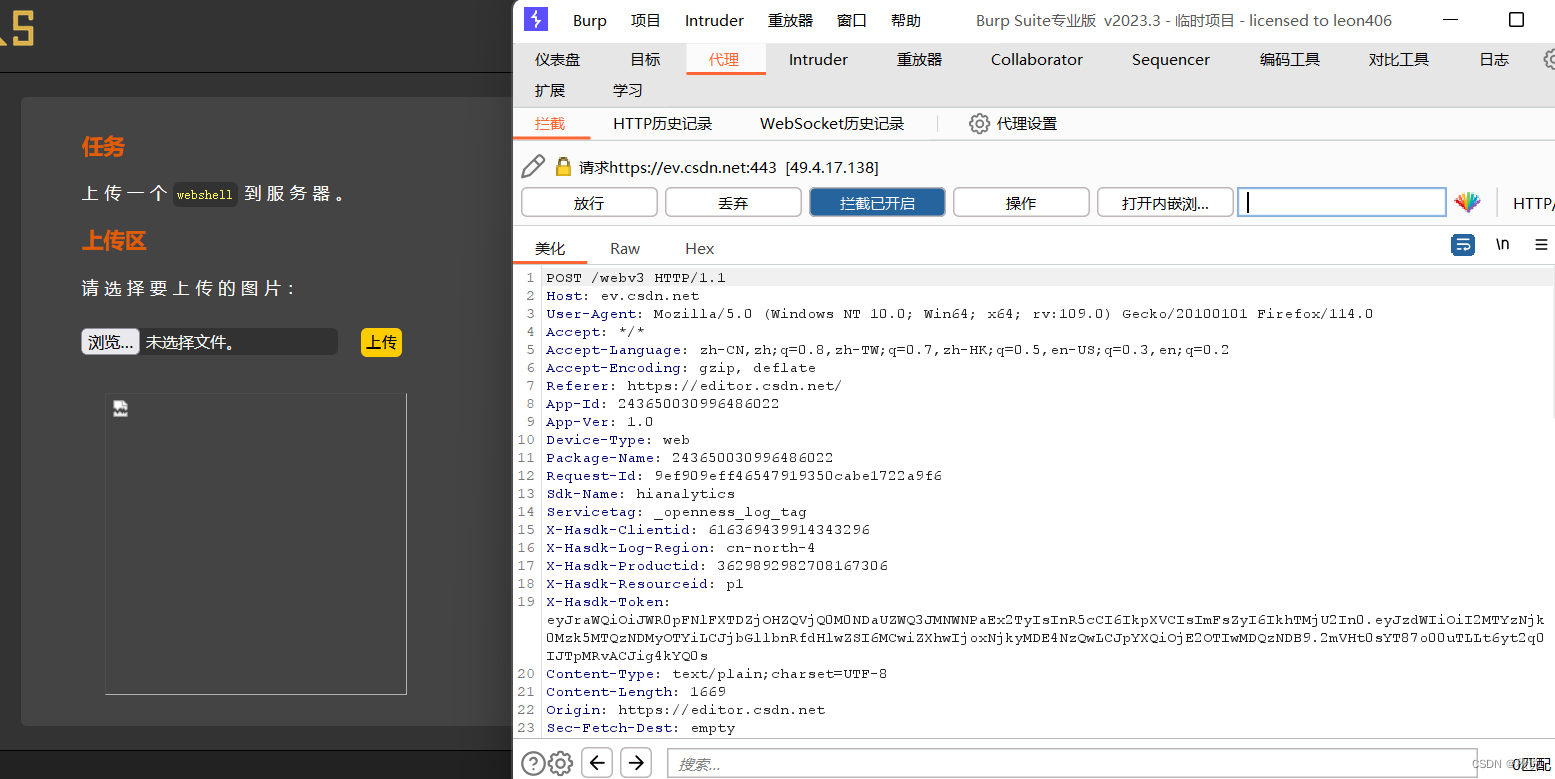Image resolution: width=1555 pixels, height=779 pixels.
Task: Click the padlock icon next to request URL
Action: coord(564,167)
